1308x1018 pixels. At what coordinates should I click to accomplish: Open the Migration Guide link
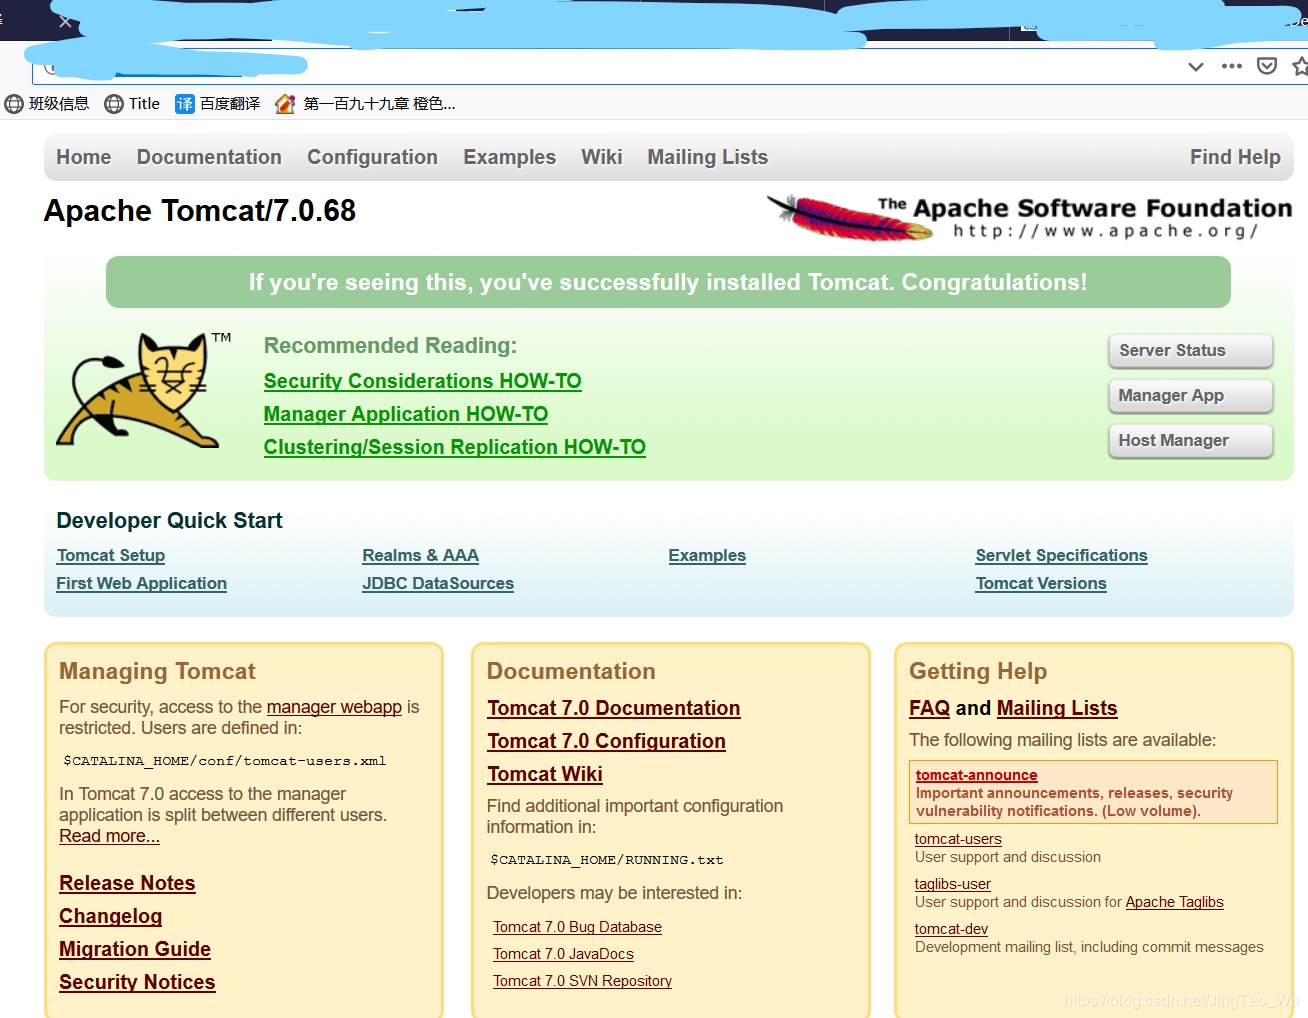click(135, 949)
